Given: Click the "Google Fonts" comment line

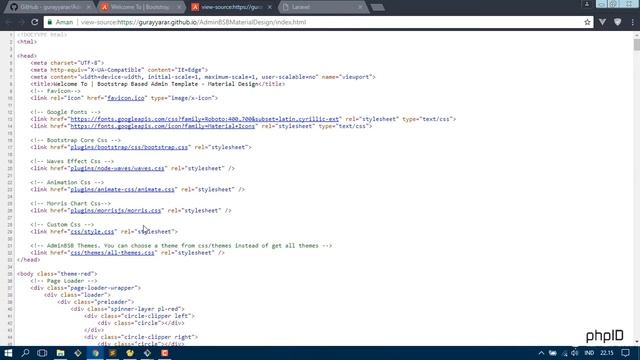Looking at the screenshot, I should click(65, 112).
